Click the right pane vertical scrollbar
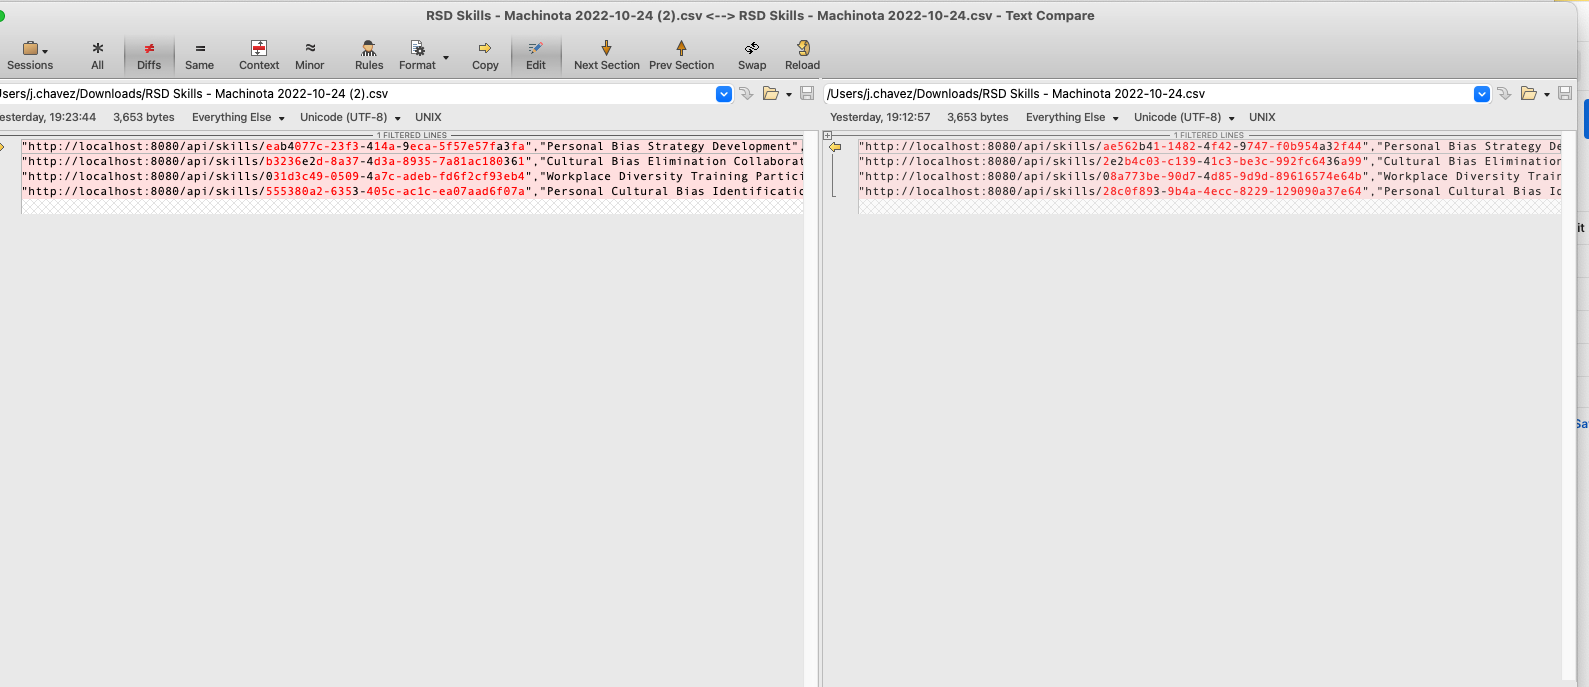 pyautogui.click(x=1568, y=408)
